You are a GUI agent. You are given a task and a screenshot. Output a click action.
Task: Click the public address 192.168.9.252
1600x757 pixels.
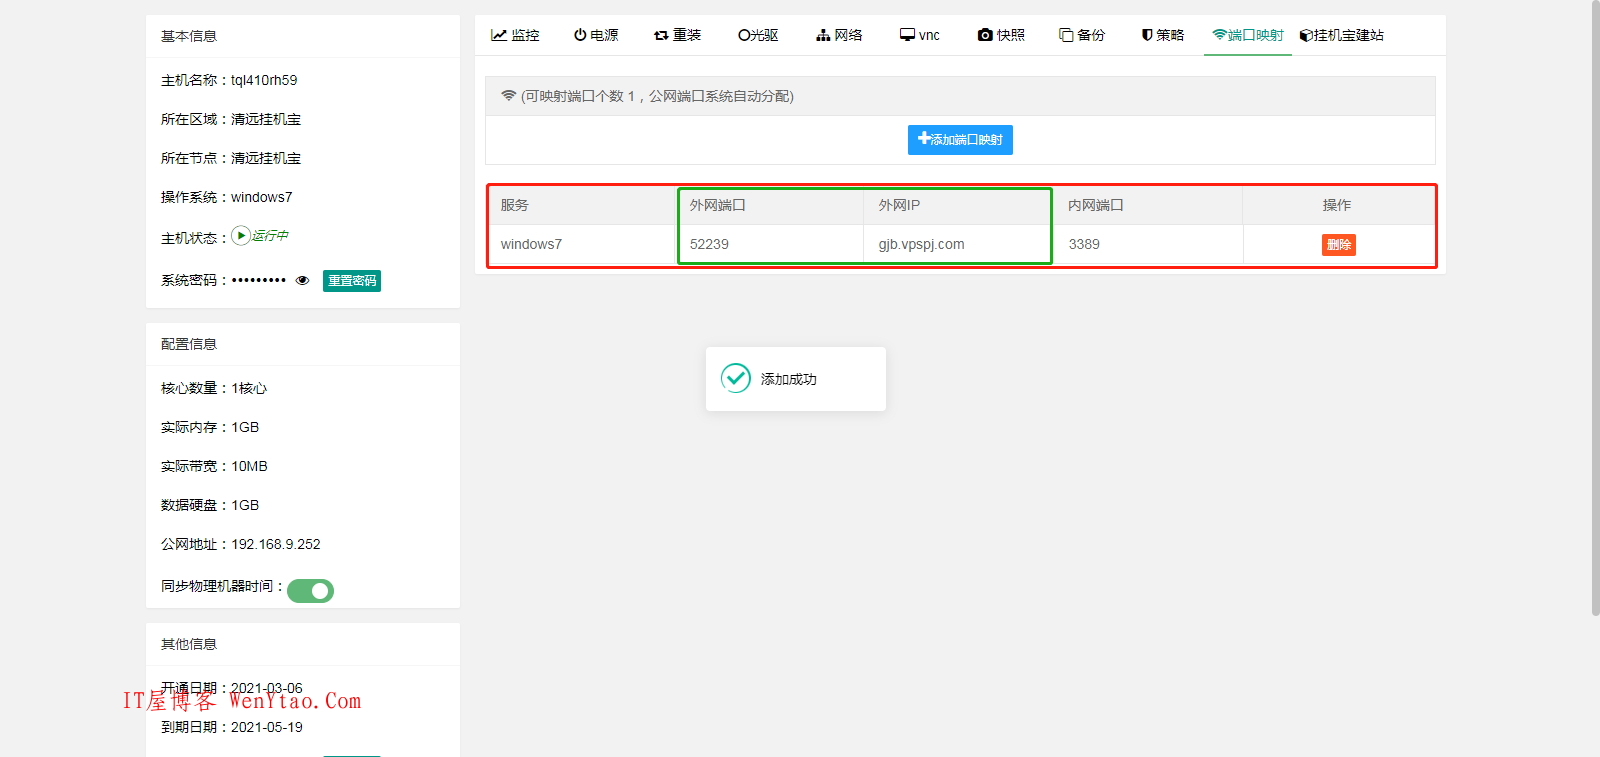click(276, 544)
